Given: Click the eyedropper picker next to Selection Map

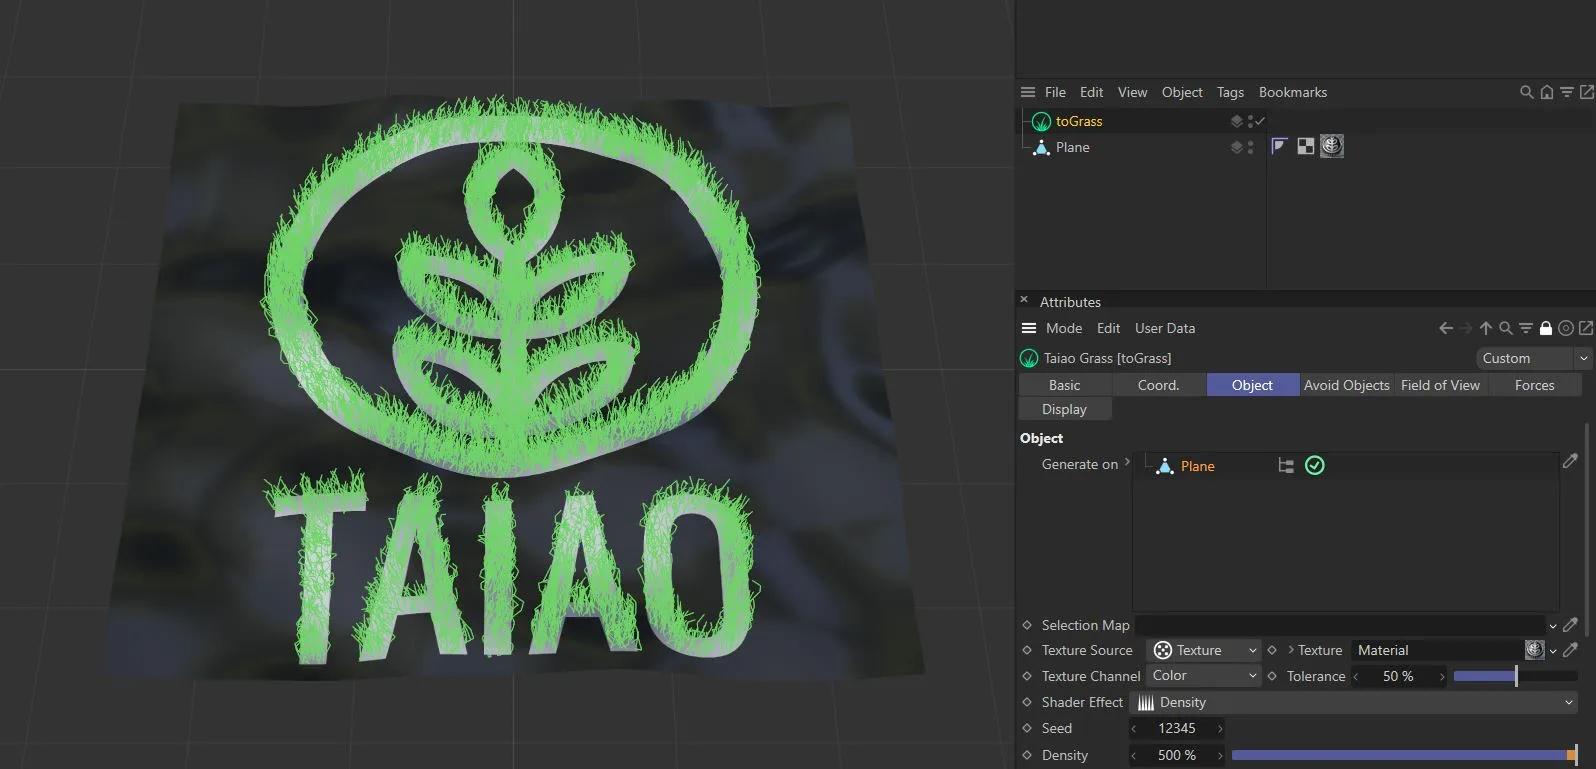Looking at the screenshot, I should 1570,625.
